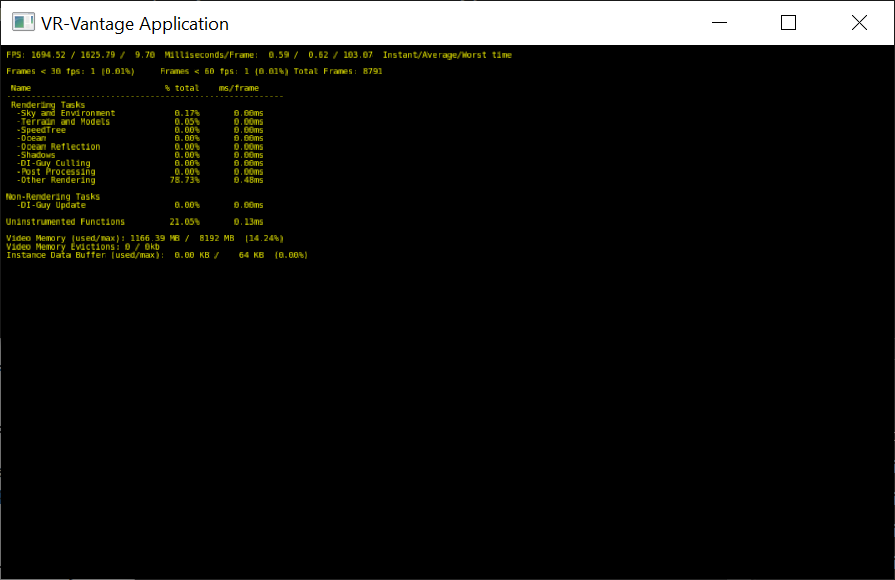895x580 pixels.
Task: Click the 0.05% Terrain and Models value
Action: pyautogui.click(x=187, y=122)
